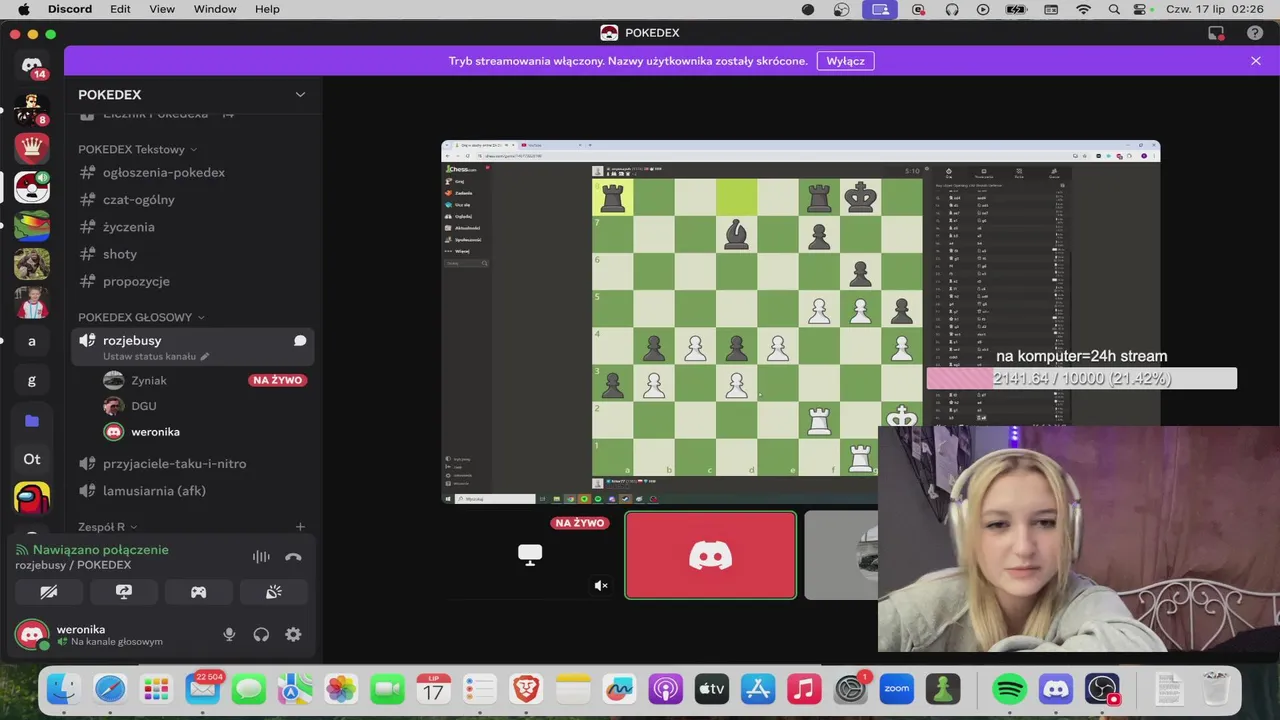The width and height of the screenshot is (1280, 720).
Task: Open the Among Us server icon
Action: pyautogui.click(x=32, y=497)
